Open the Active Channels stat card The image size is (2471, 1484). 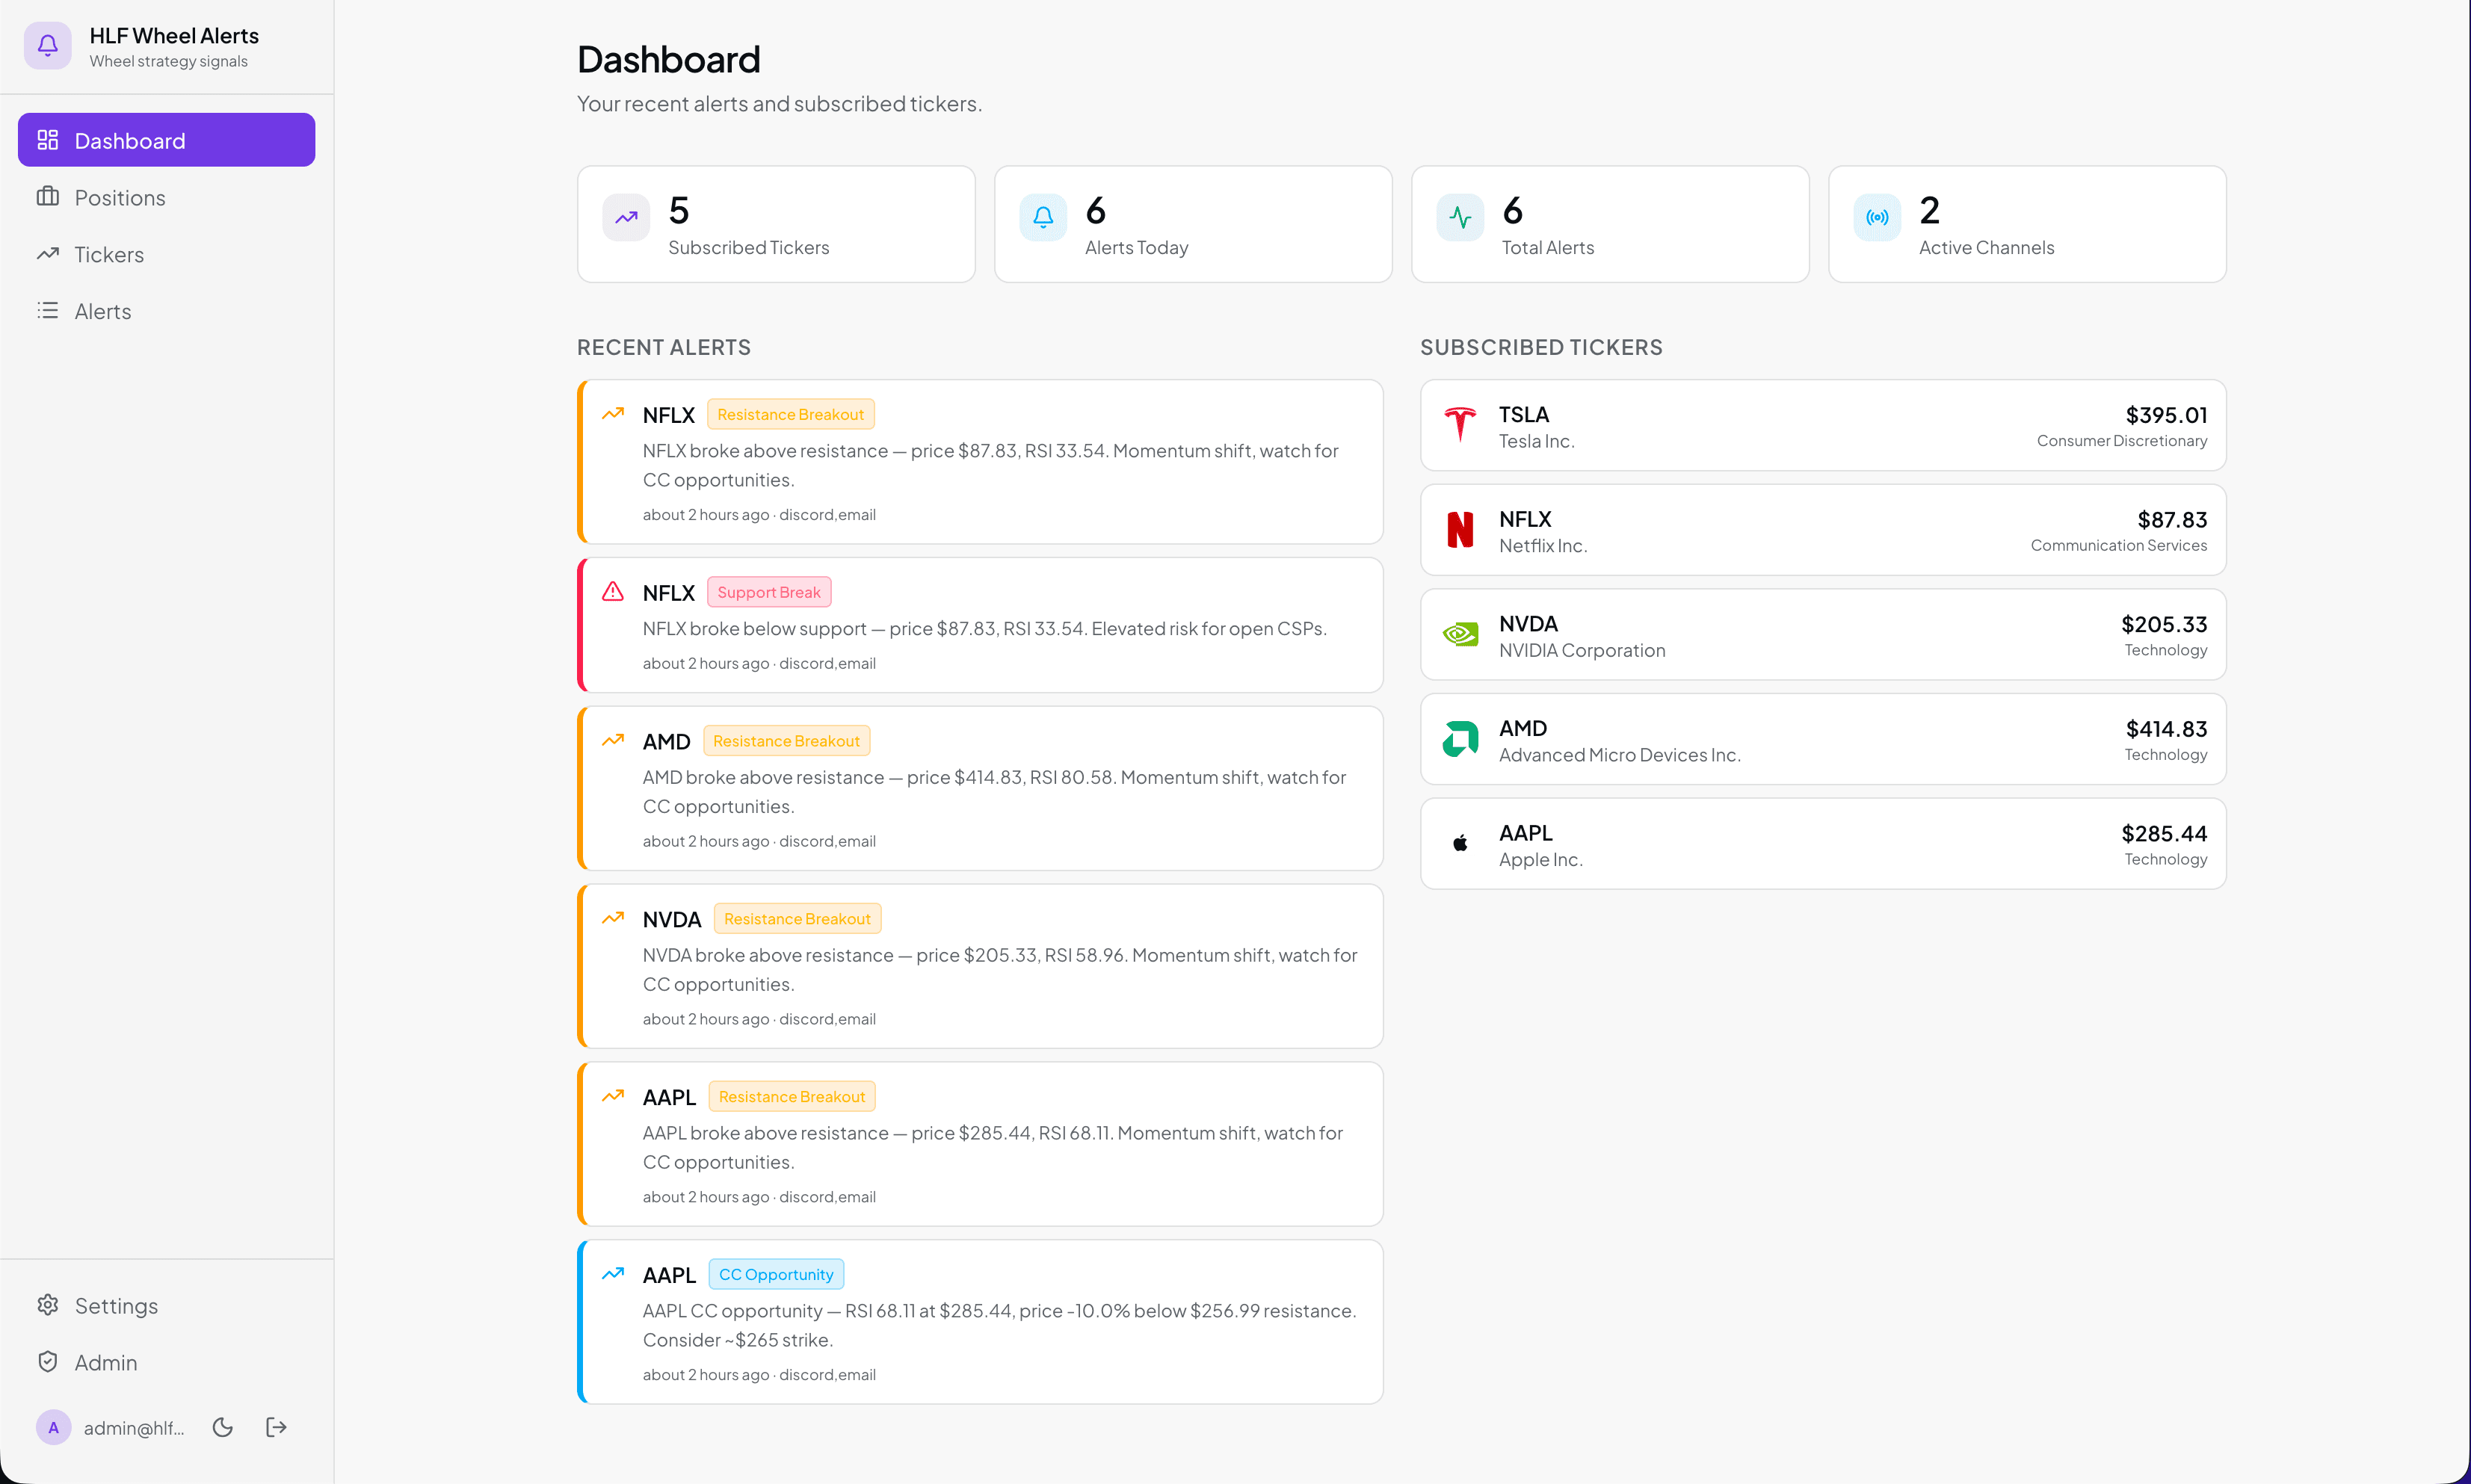click(2027, 224)
